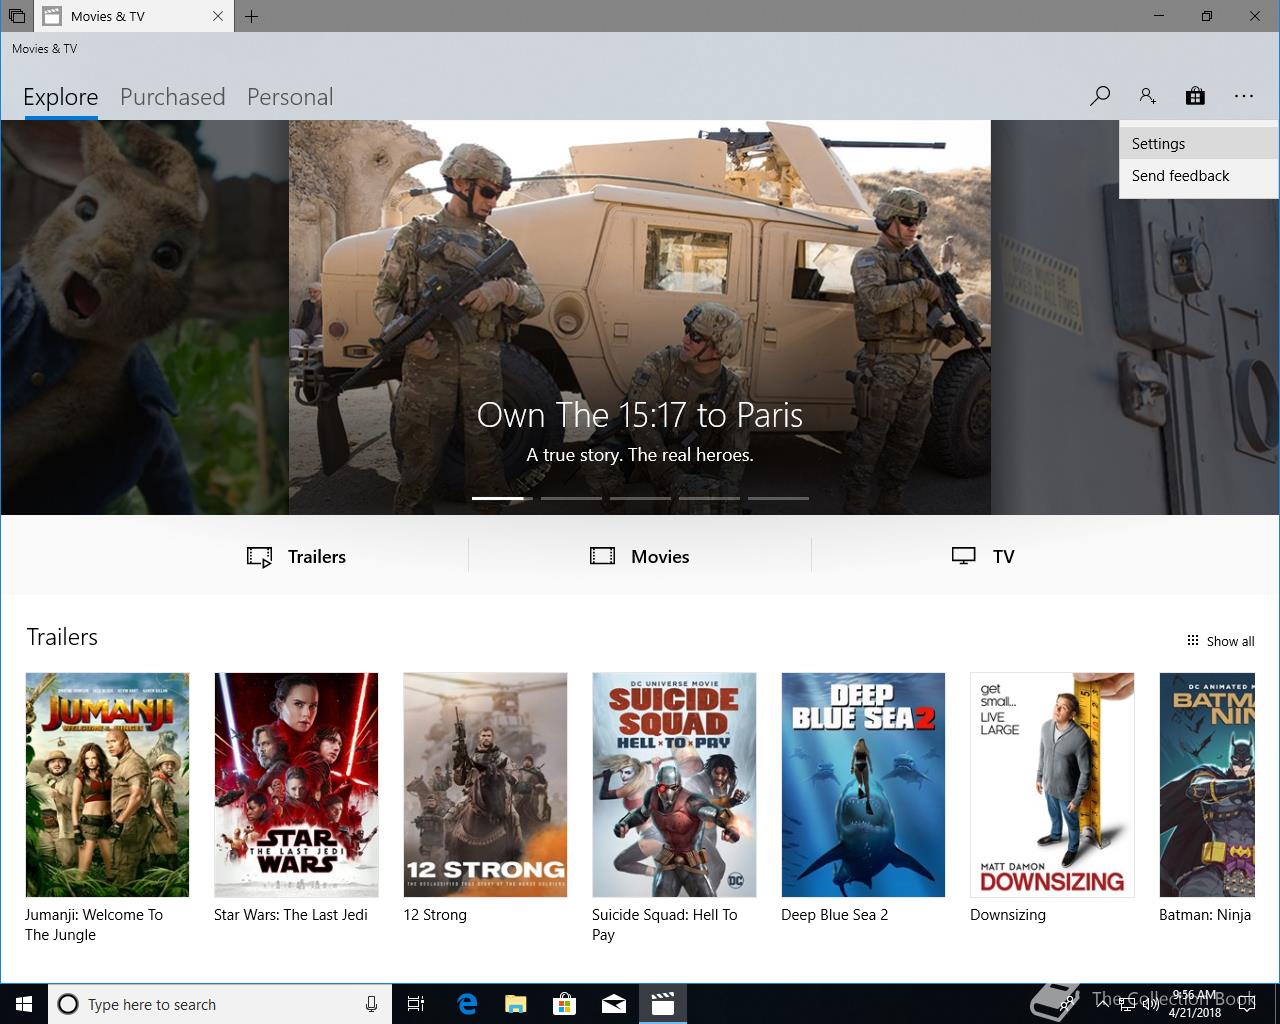Select the first carousel slide indicator
1280x1024 pixels.
point(502,498)
